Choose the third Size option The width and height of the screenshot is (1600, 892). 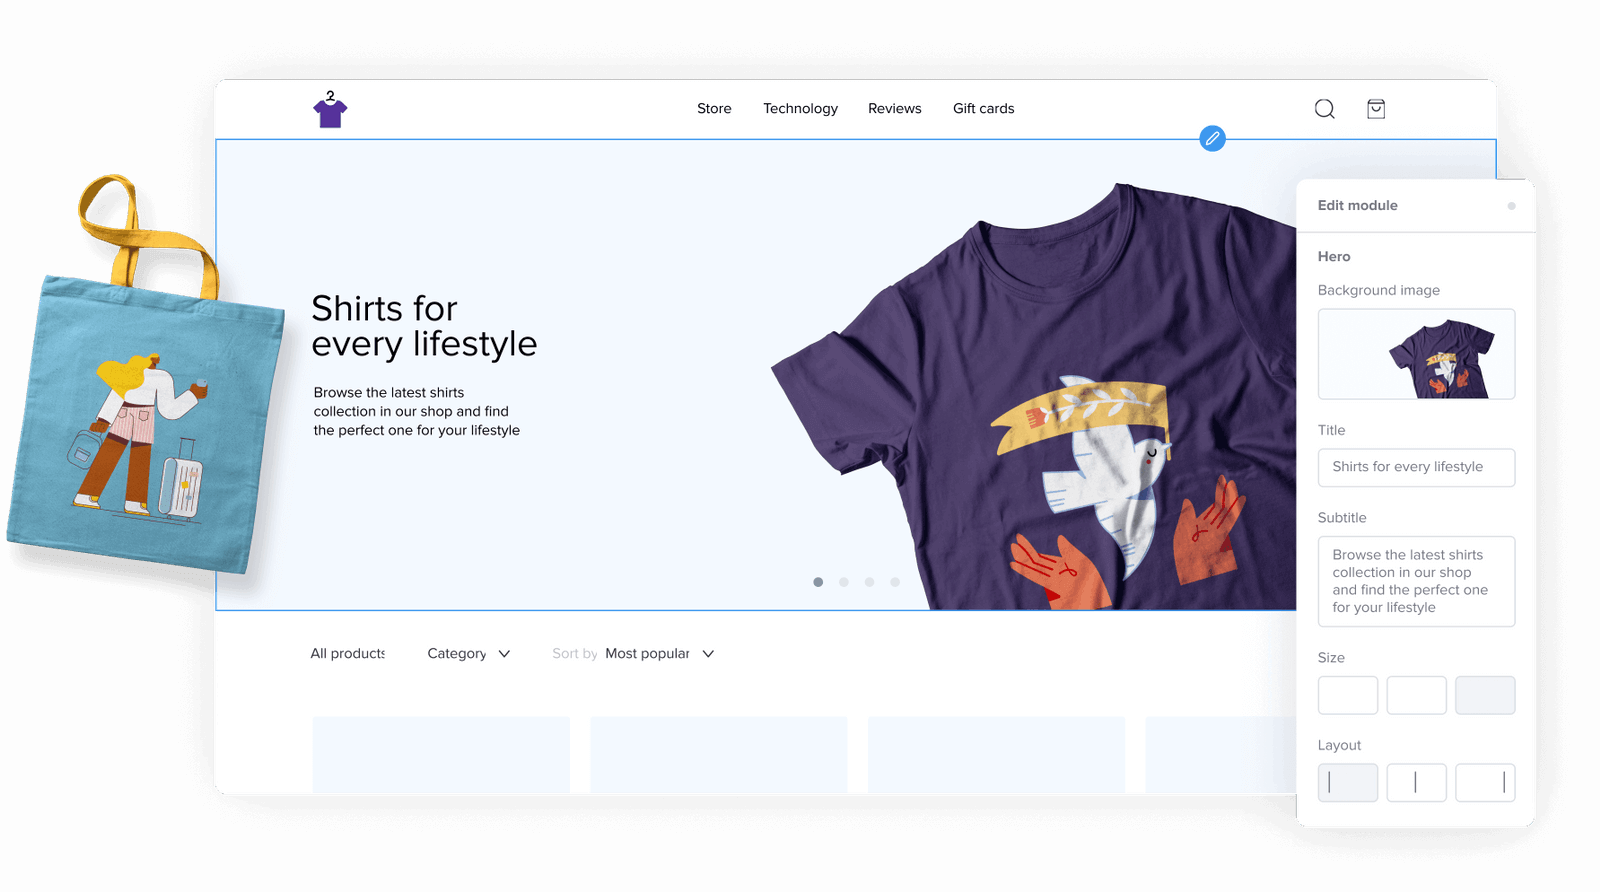click(x=1485, y=695)
